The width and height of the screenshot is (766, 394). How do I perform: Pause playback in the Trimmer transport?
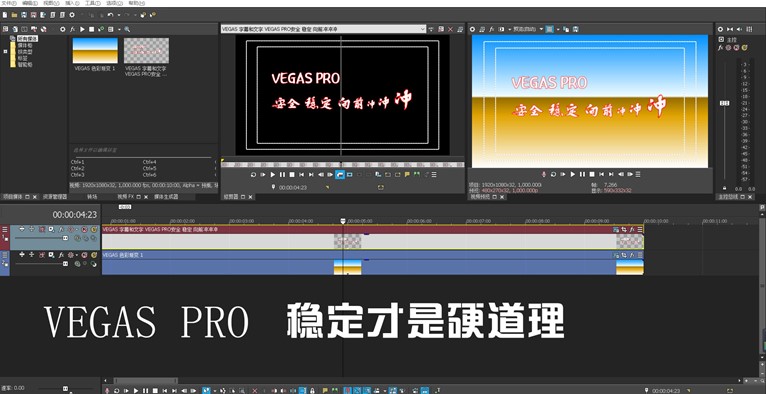pyautogui.click(x=282, y=174)
